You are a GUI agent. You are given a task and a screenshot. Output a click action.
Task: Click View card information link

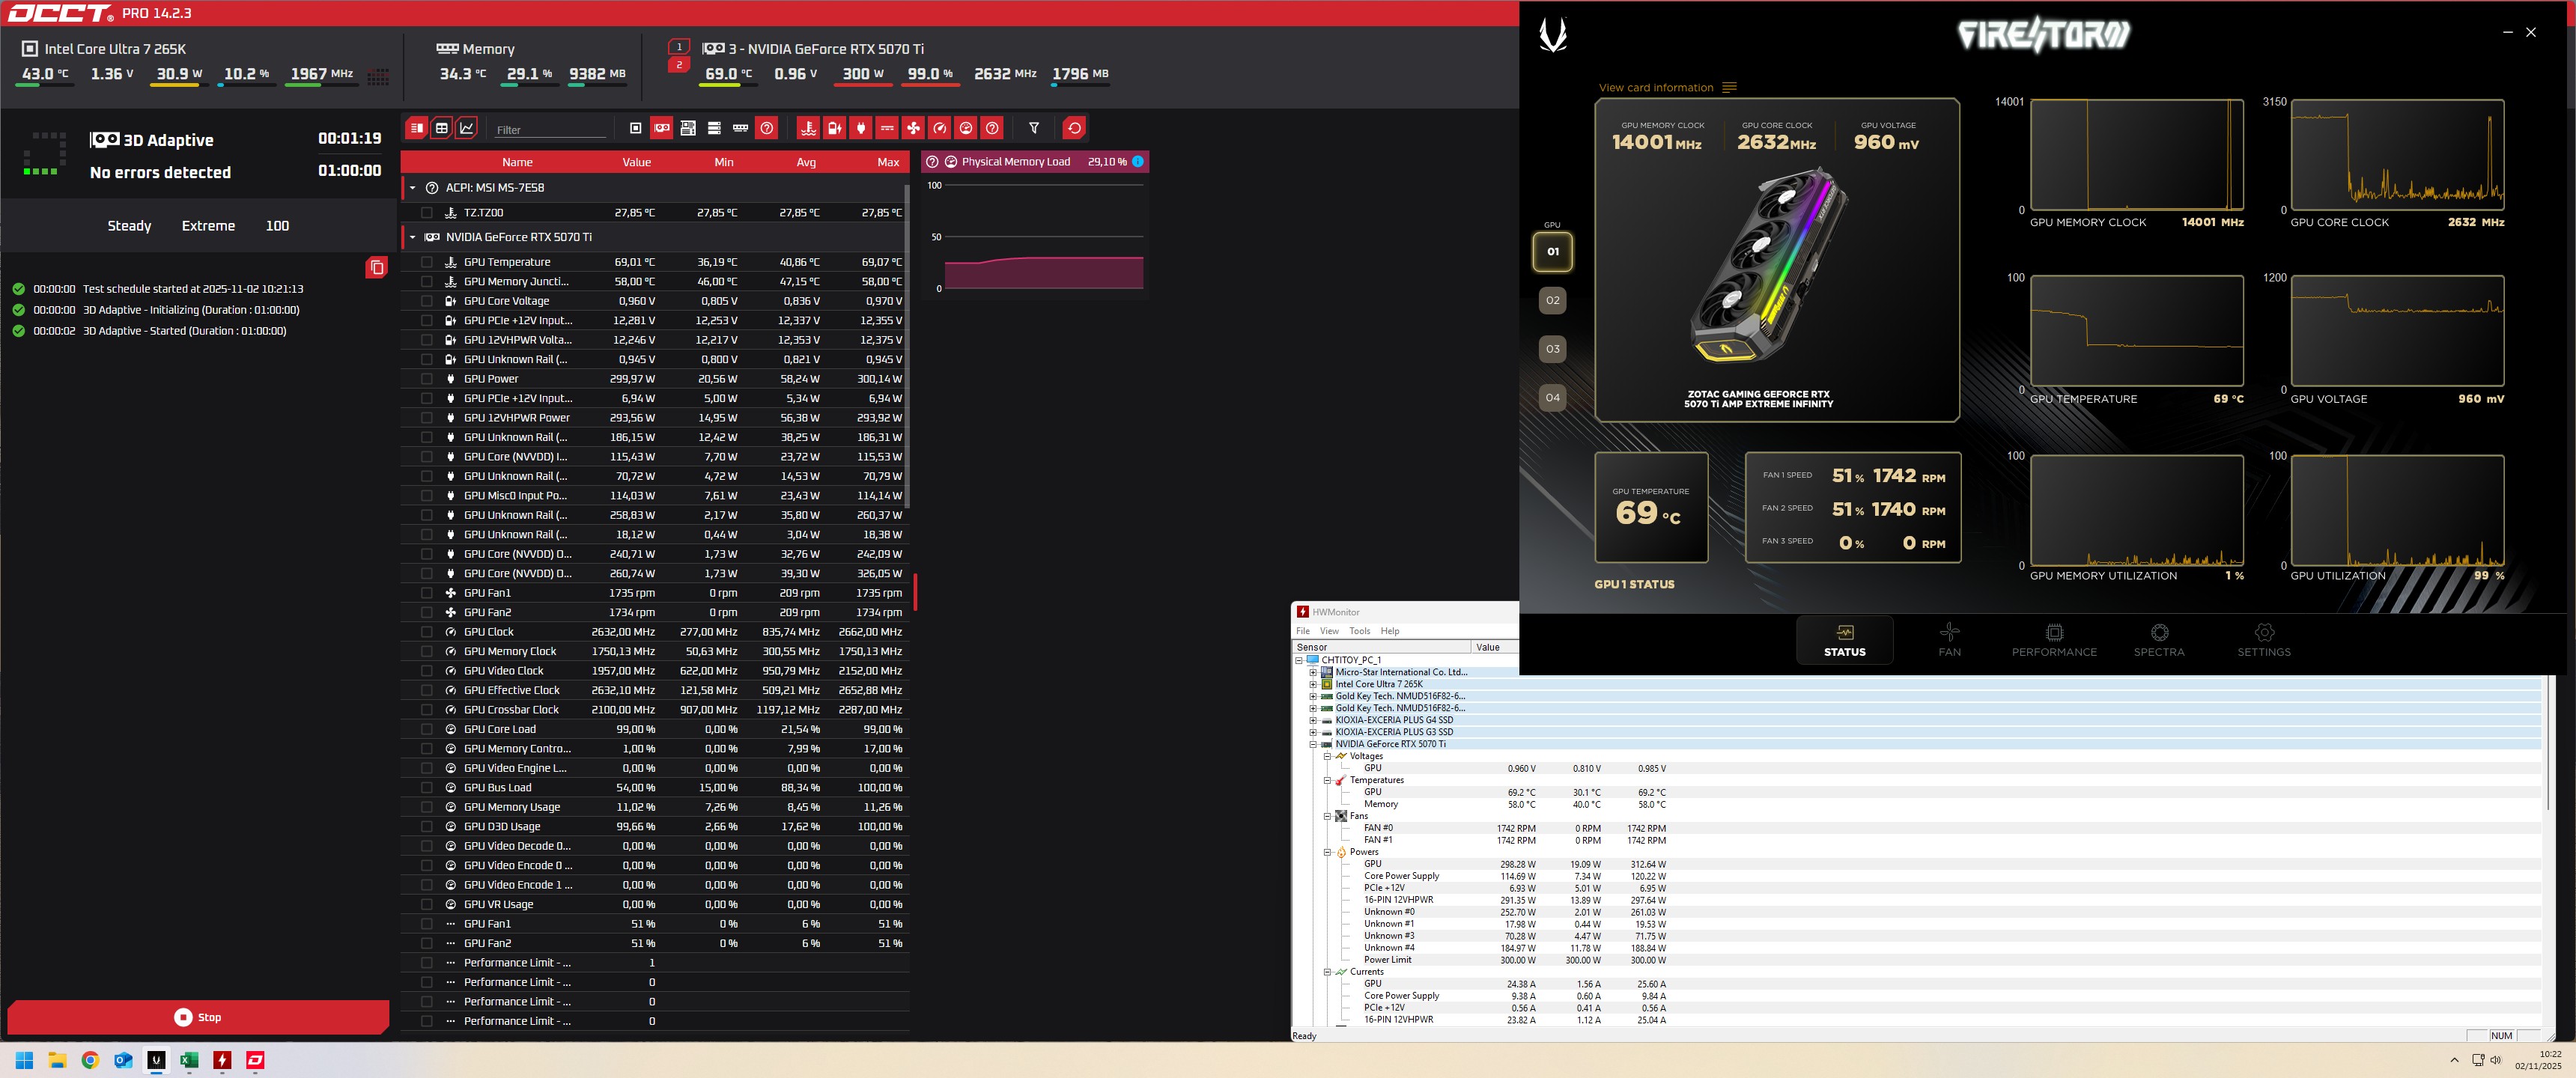(x=1656, y=88)
